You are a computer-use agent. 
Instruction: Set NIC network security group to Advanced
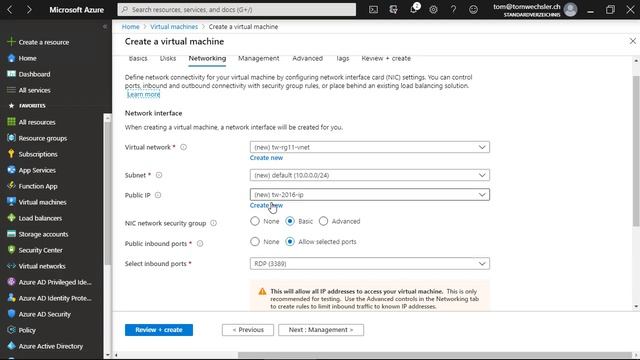coord(323,221)
